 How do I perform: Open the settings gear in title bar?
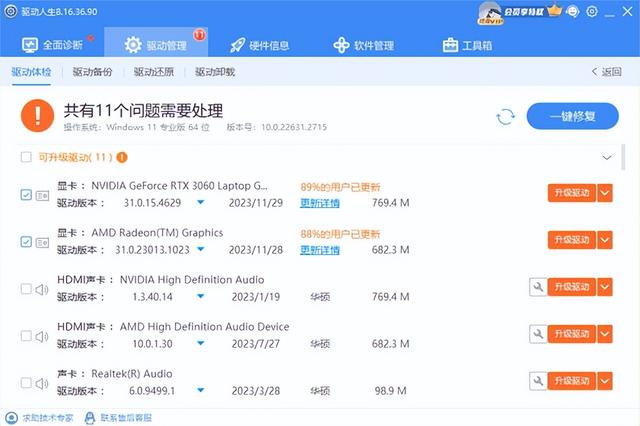pyautogui.click(x=592, y=11)
